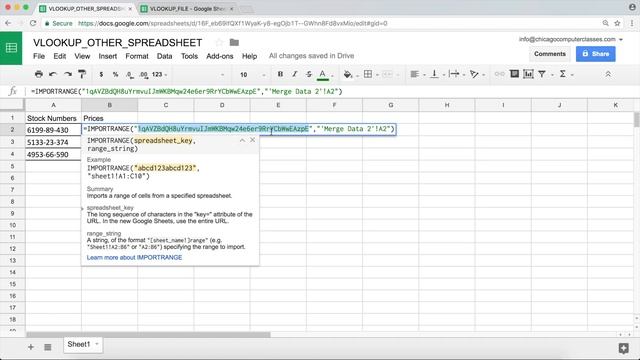Open the account email dropdown
The height and width of the screenshot is (360, 640).
click(x=571, y=39)
